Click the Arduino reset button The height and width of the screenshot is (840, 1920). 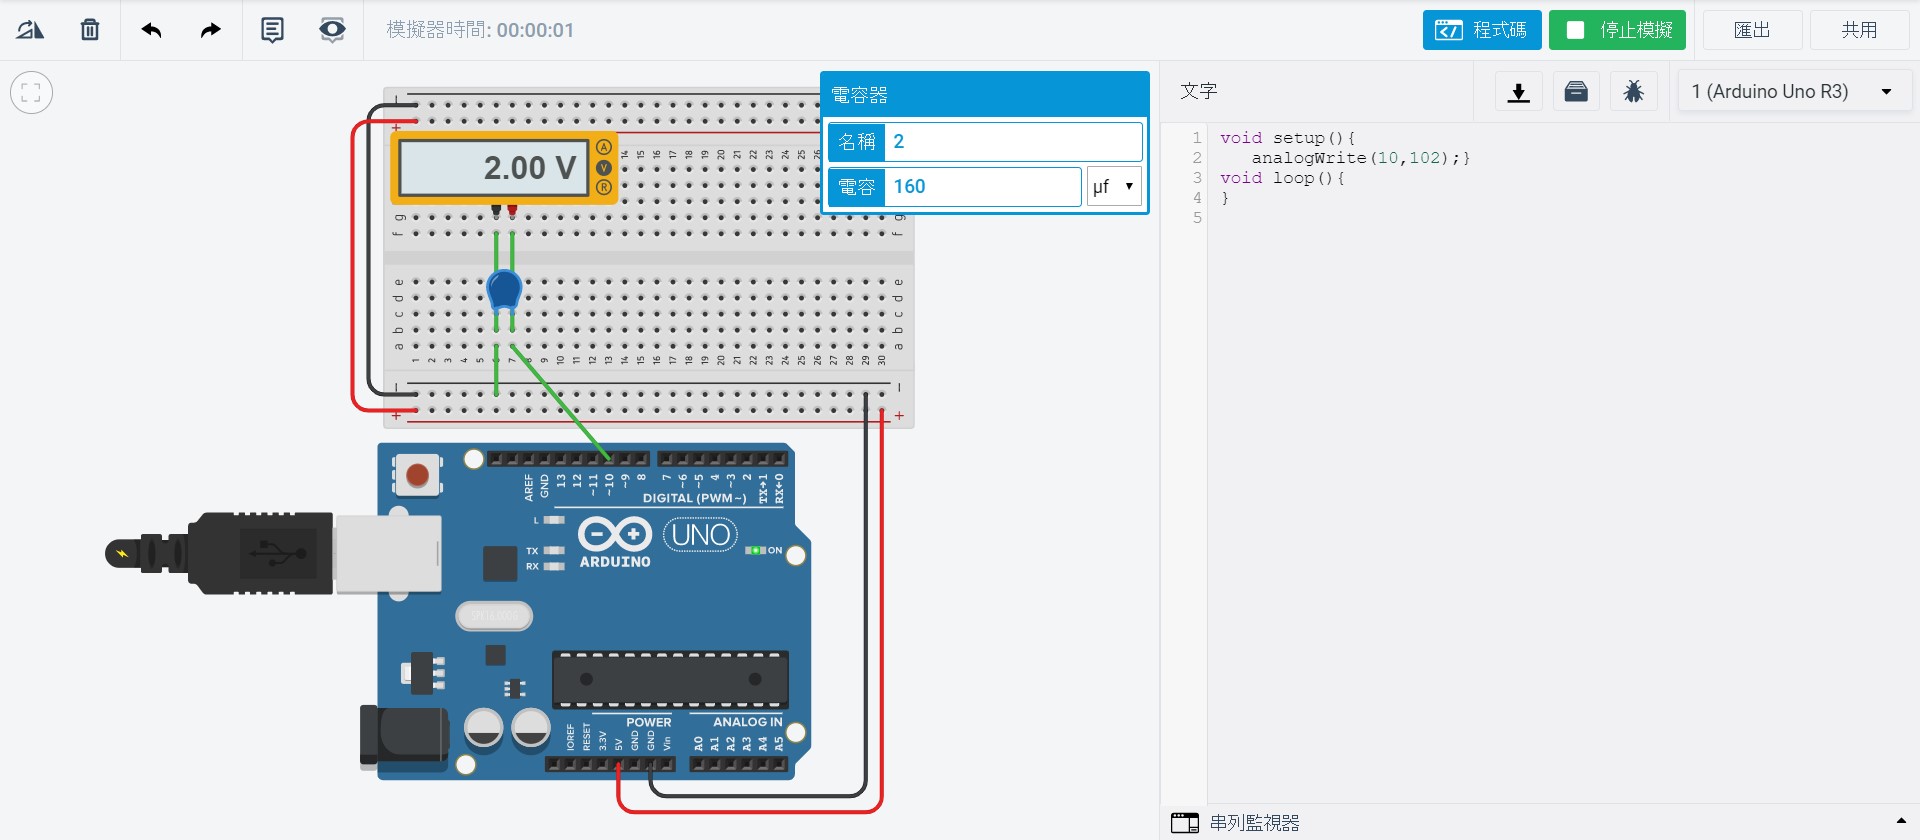(x=418, y=475)
